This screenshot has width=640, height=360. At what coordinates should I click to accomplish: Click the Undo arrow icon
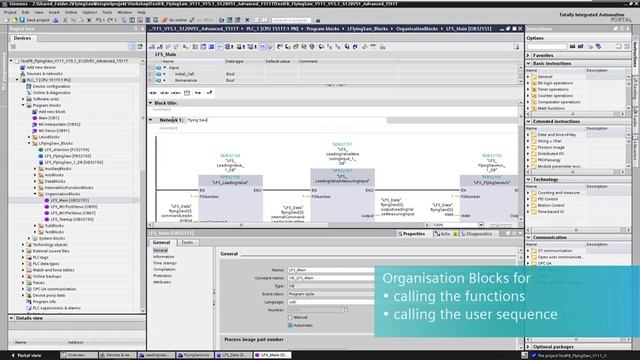coord(99,20)
